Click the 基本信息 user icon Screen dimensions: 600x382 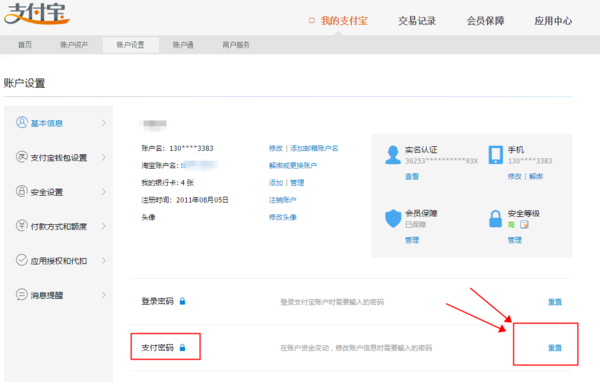(x=22, y=122)
